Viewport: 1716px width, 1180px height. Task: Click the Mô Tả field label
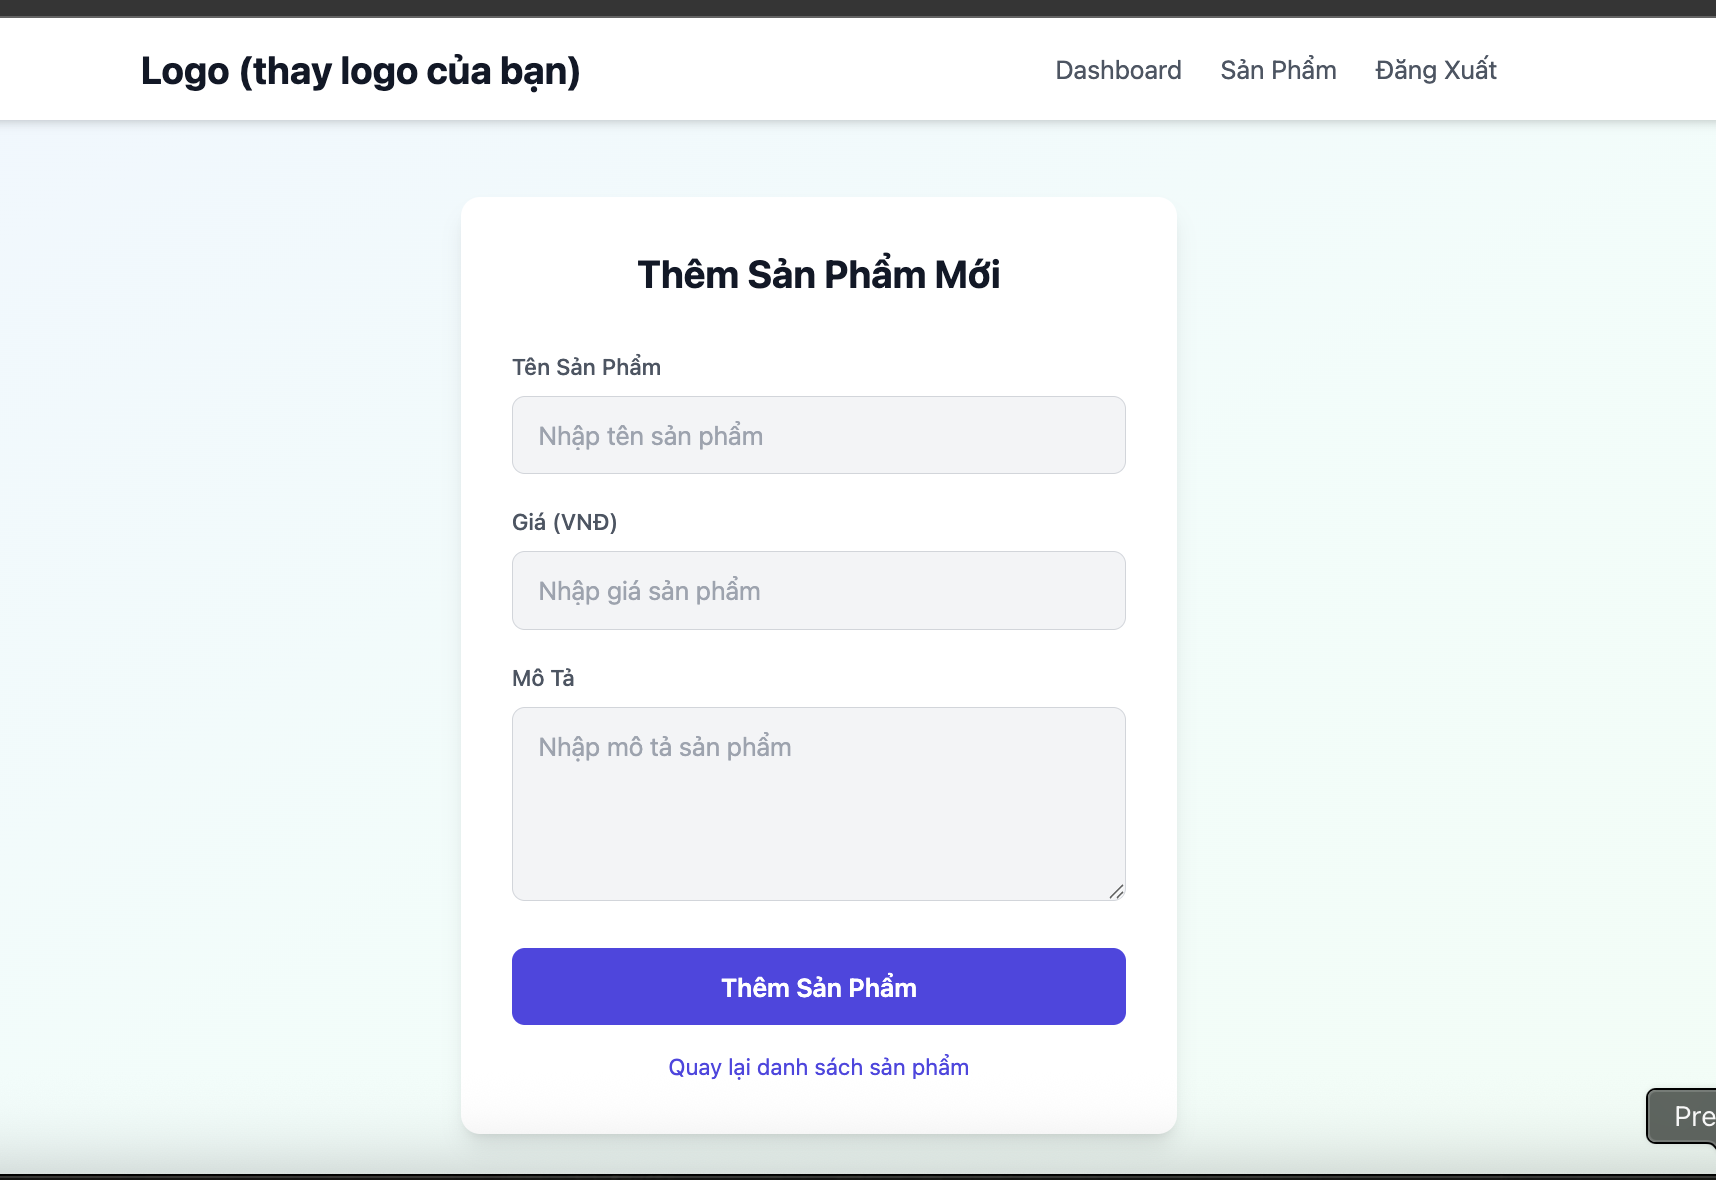click(x=543, y=678)
